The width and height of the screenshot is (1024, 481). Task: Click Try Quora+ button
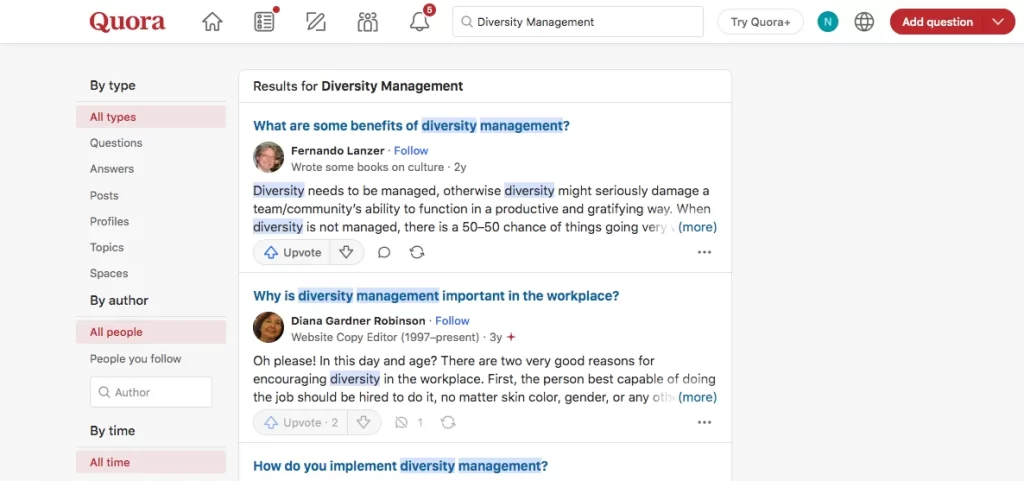click(760, 22)
